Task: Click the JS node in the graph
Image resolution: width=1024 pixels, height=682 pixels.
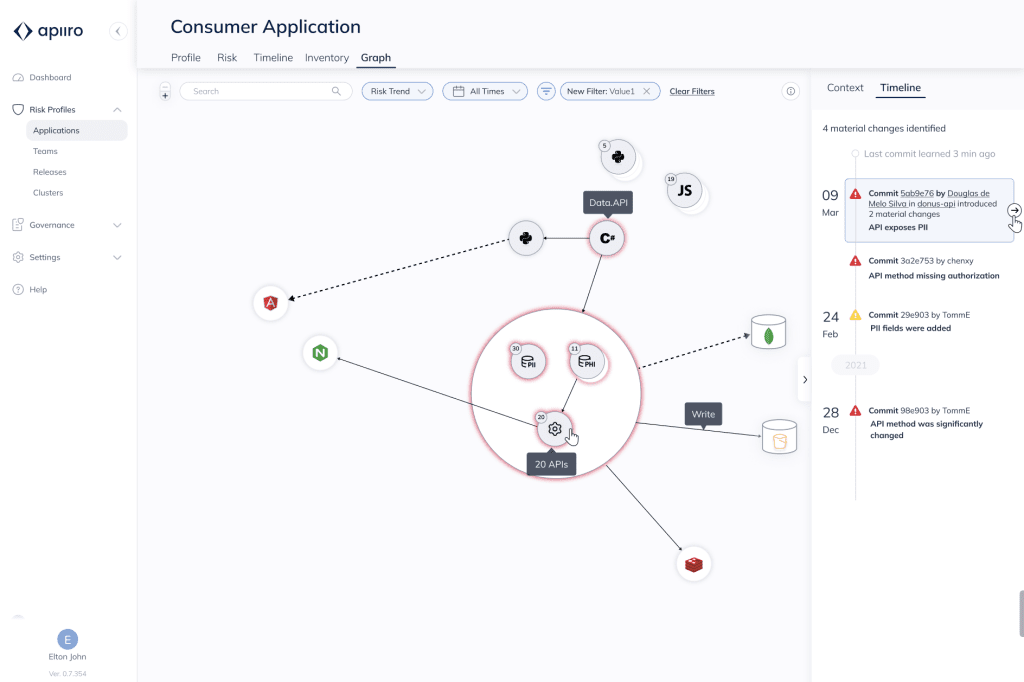Action: 686,191
